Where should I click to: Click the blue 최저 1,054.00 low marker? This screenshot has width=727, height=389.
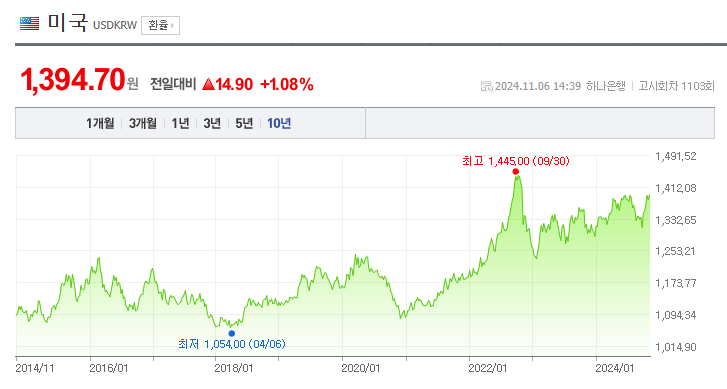coord(232,333)
